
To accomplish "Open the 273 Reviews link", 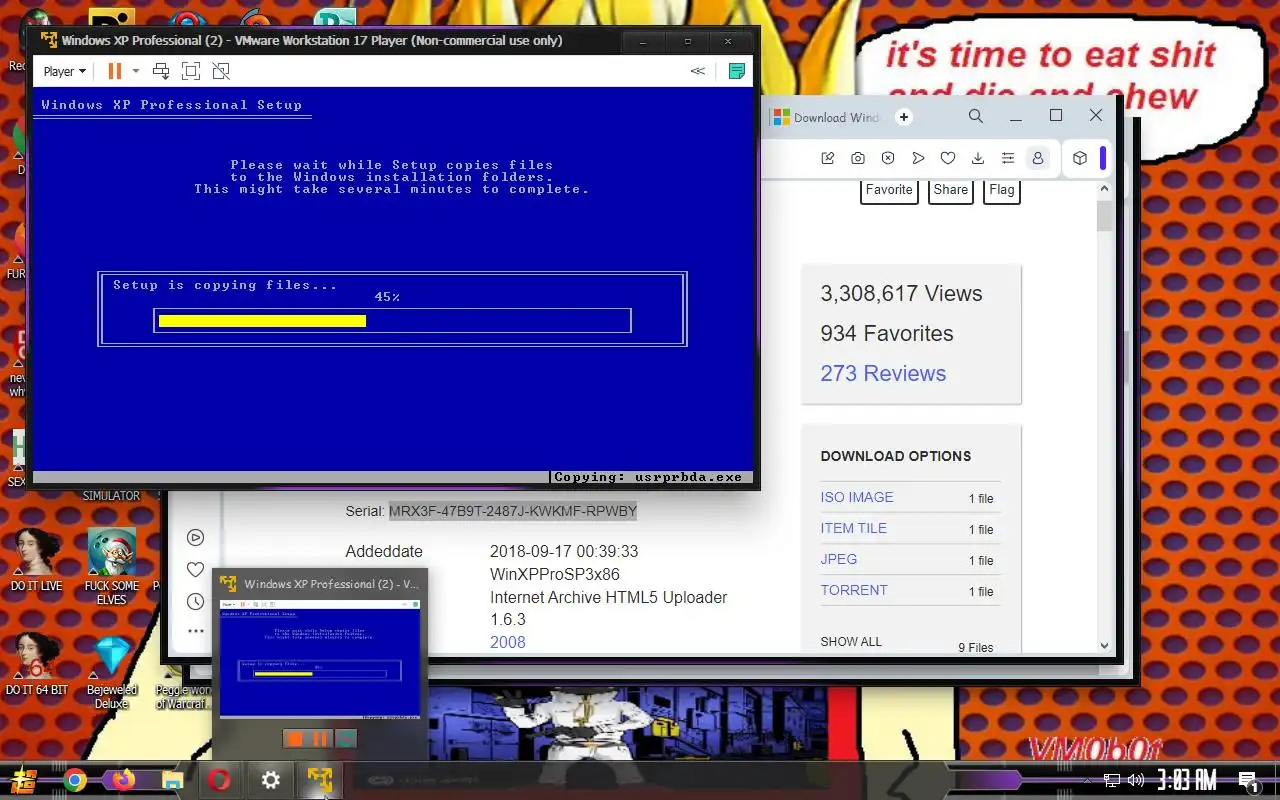I will (x=883, y=373).
